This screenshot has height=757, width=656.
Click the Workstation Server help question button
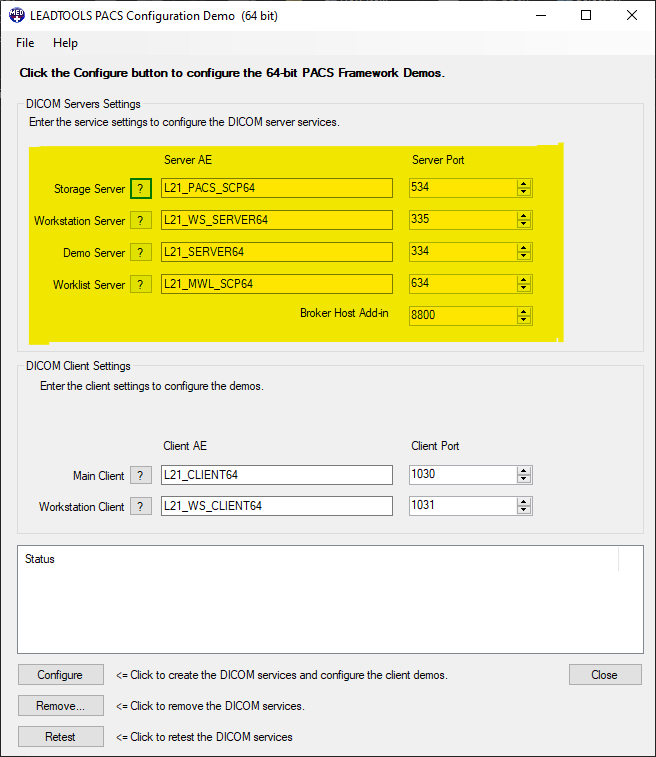(x=140, y=221)
